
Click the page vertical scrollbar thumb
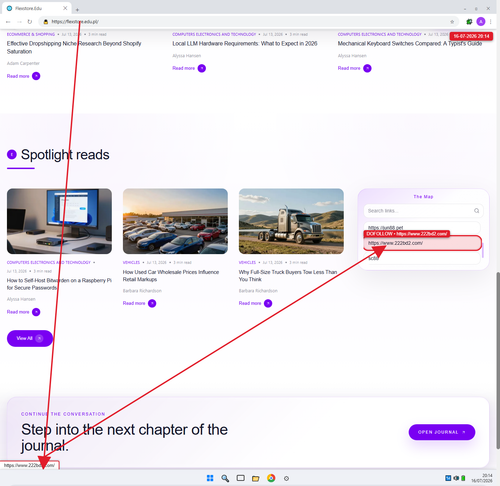[498, 360]
